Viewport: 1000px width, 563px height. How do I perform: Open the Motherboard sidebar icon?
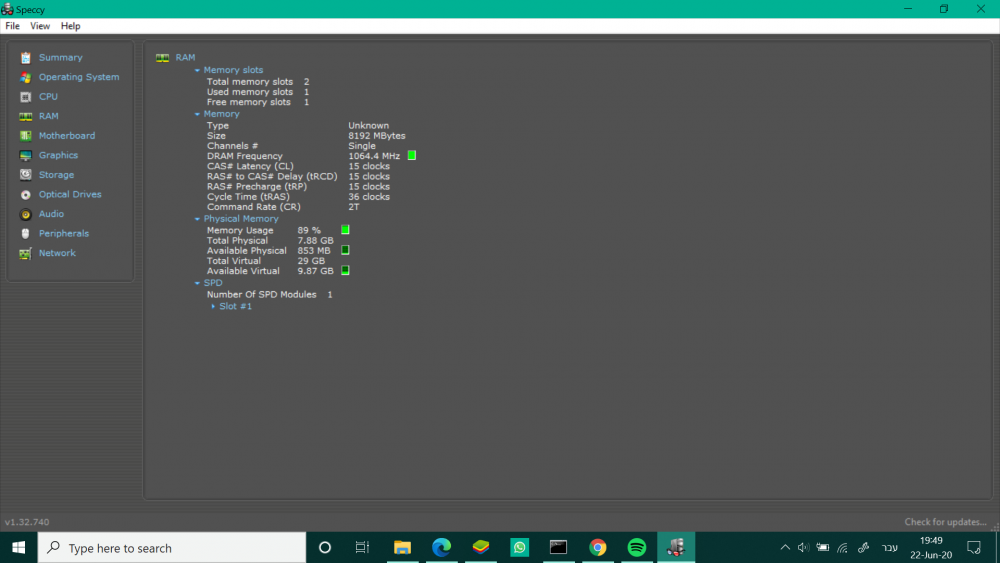click(26, 136)
